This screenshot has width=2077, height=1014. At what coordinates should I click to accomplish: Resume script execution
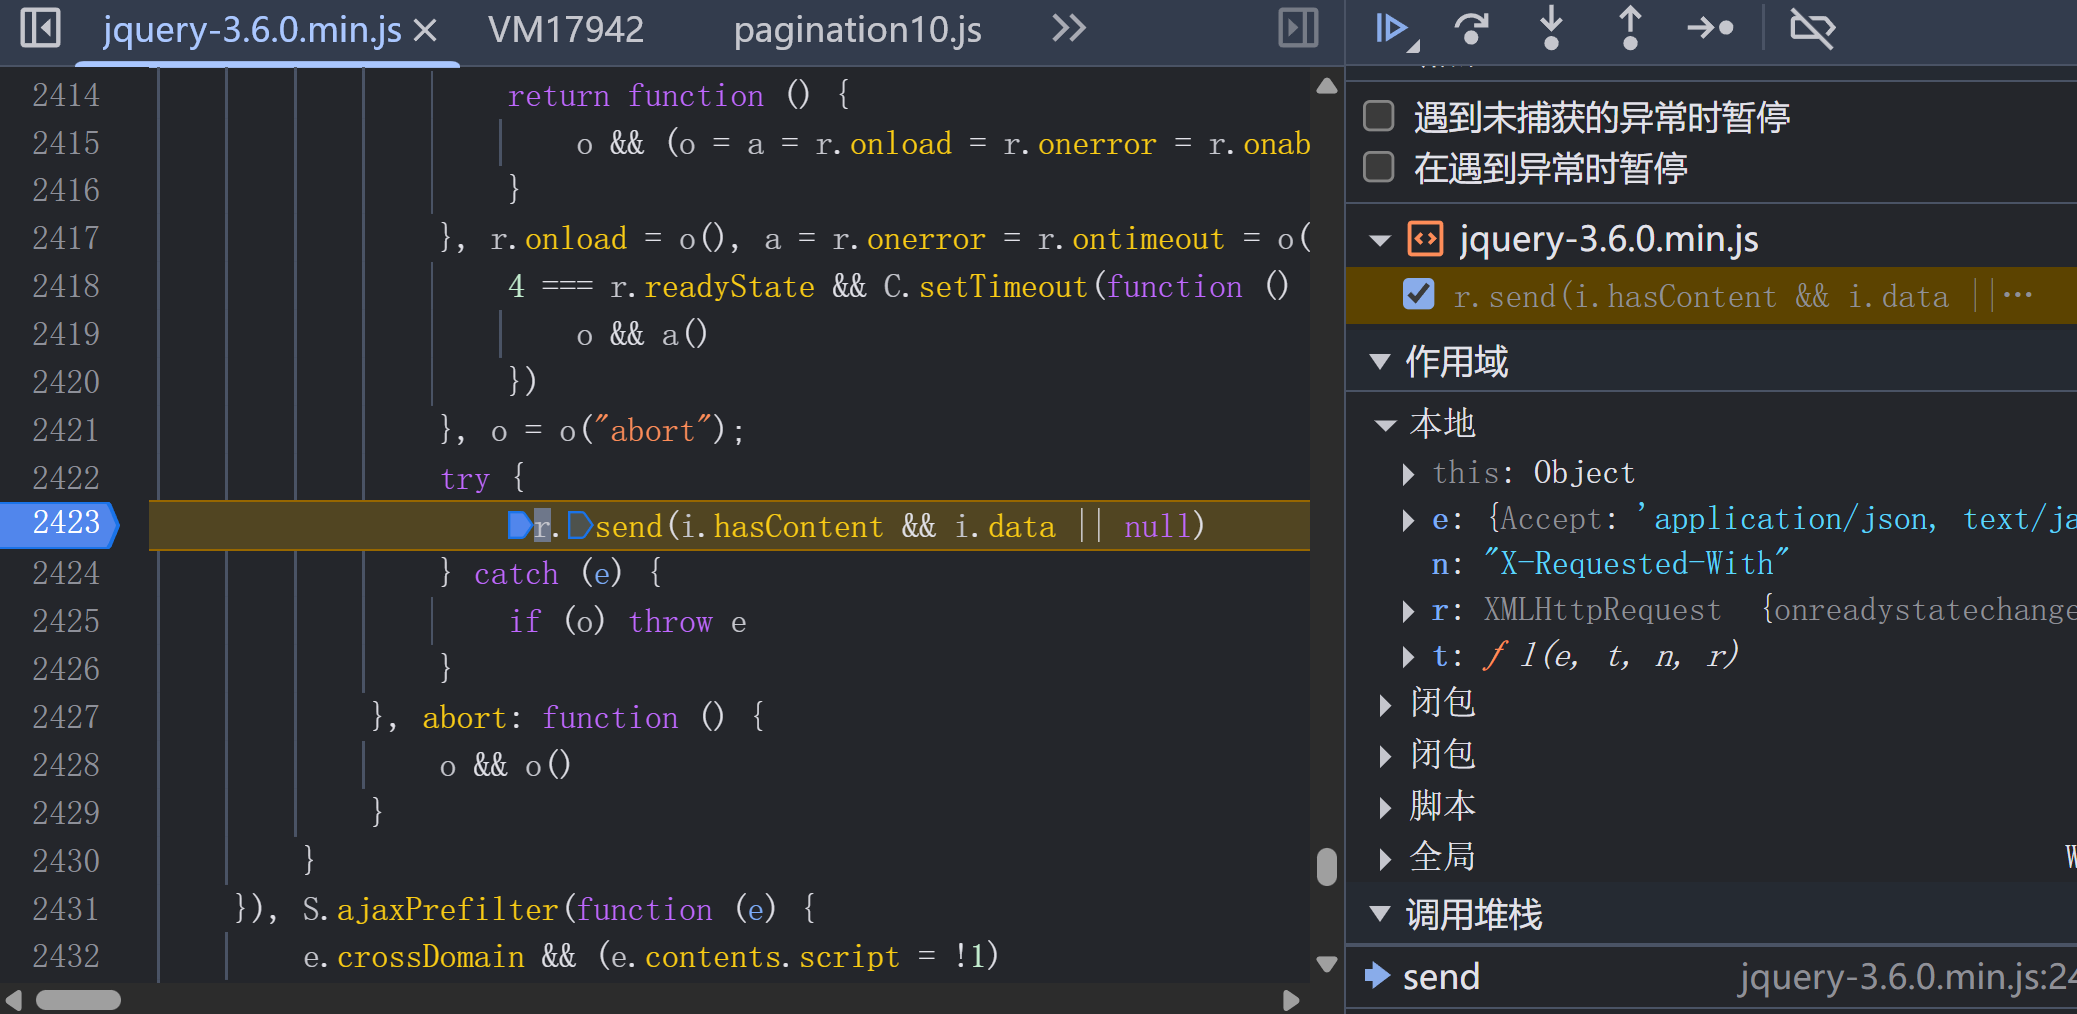(x=1395, y=28)
